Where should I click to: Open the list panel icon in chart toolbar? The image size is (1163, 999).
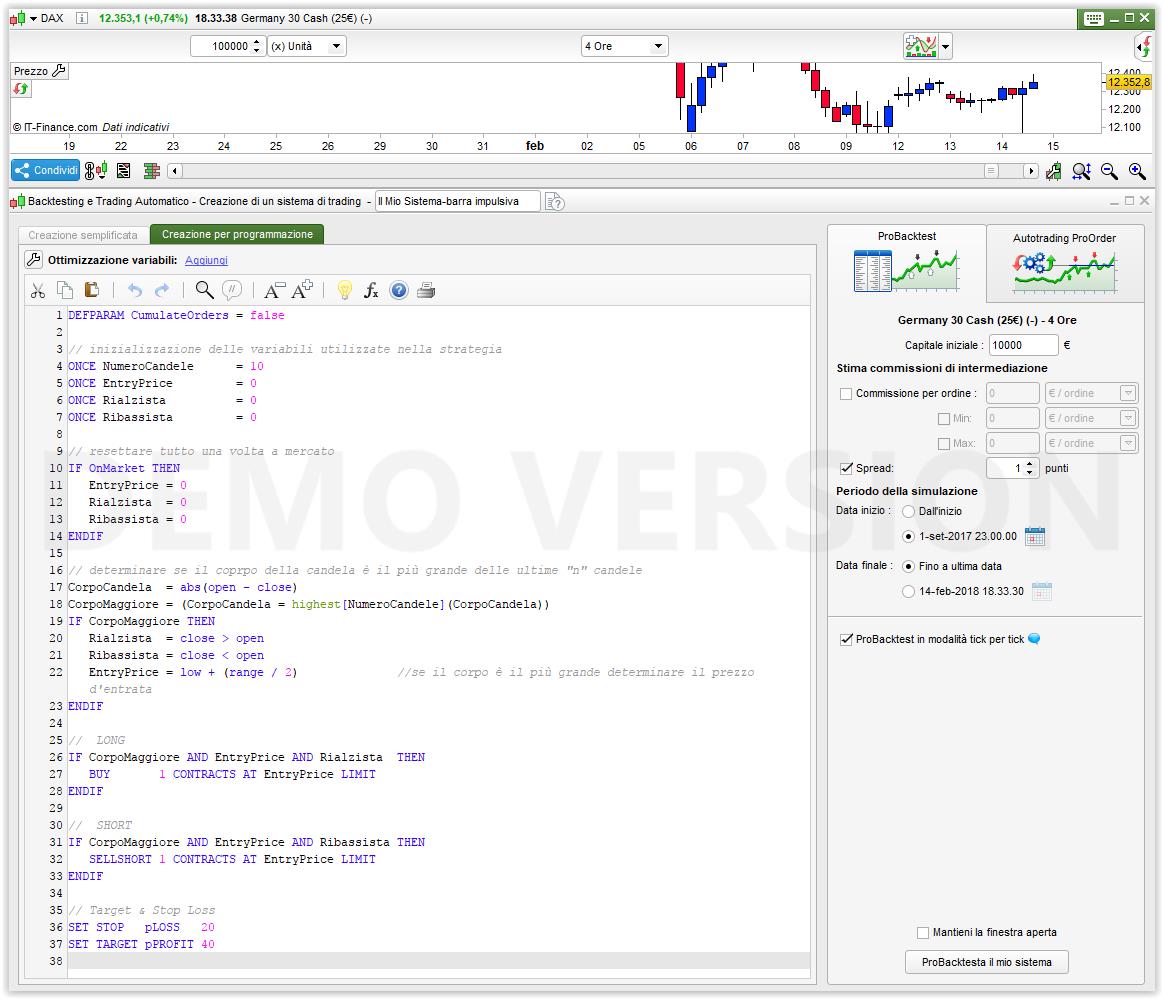pyautogui.click(x=123, y=171)
